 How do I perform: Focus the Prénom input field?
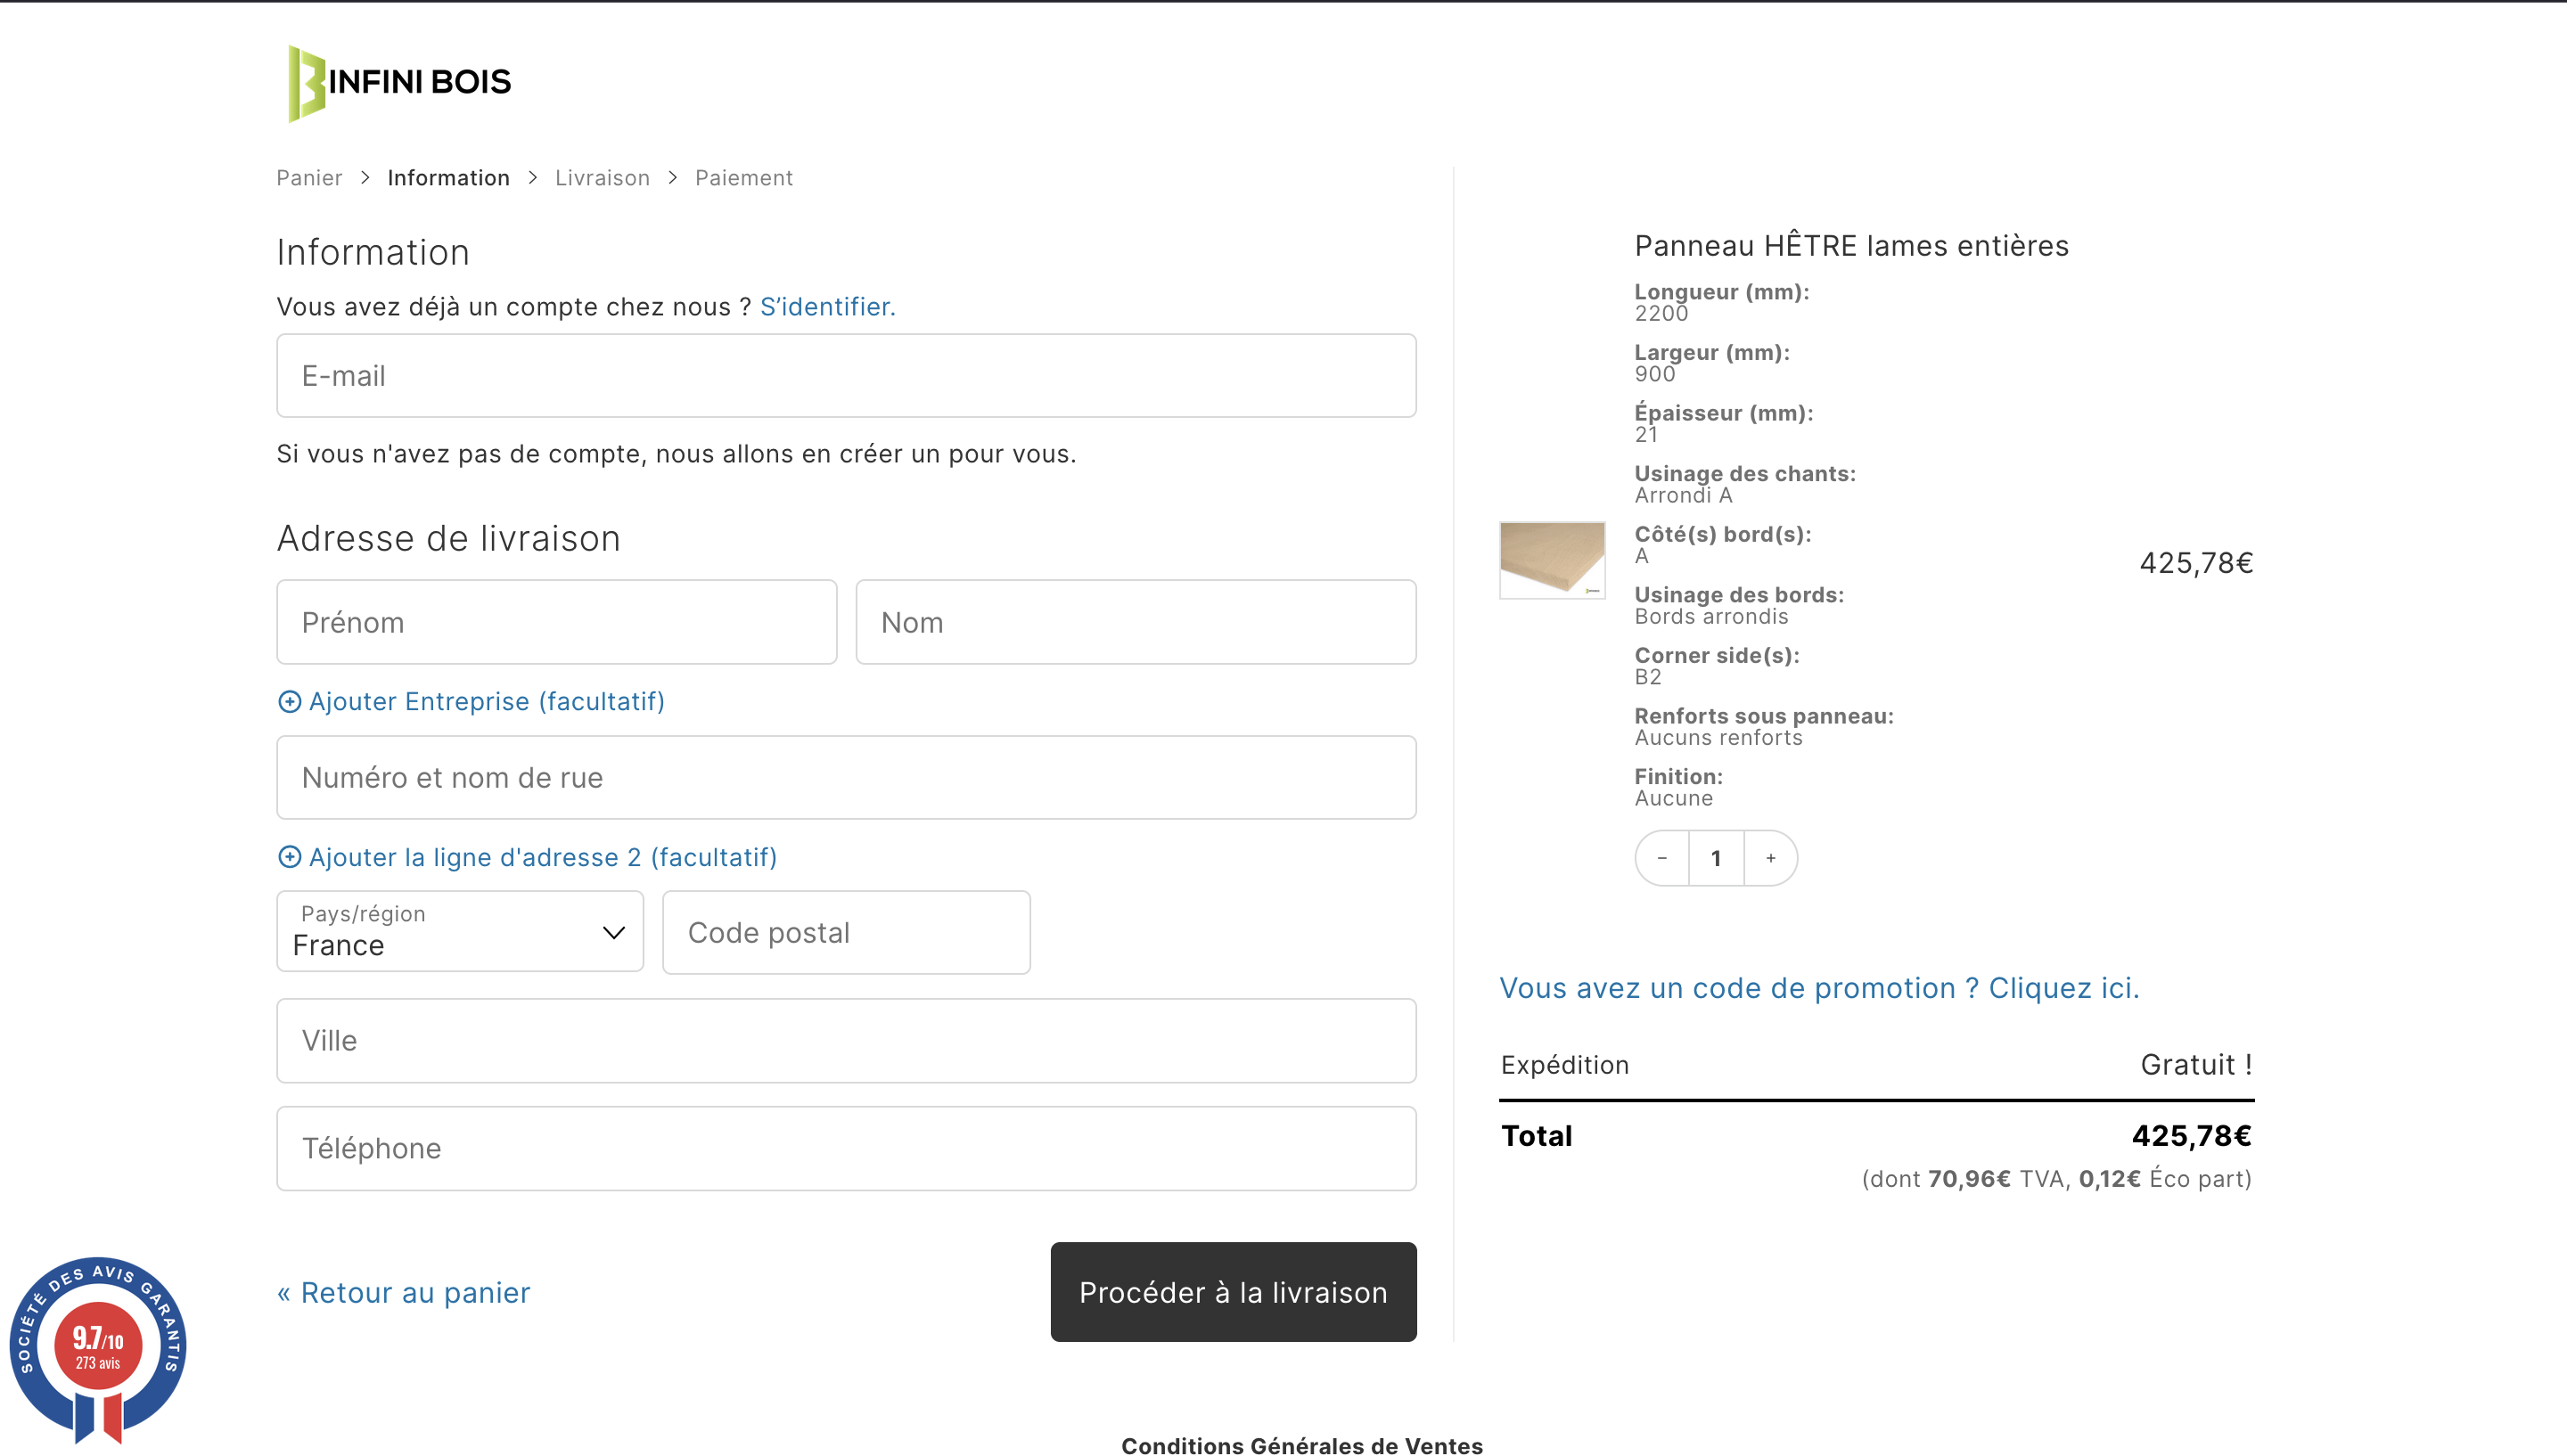coord(557,622)
